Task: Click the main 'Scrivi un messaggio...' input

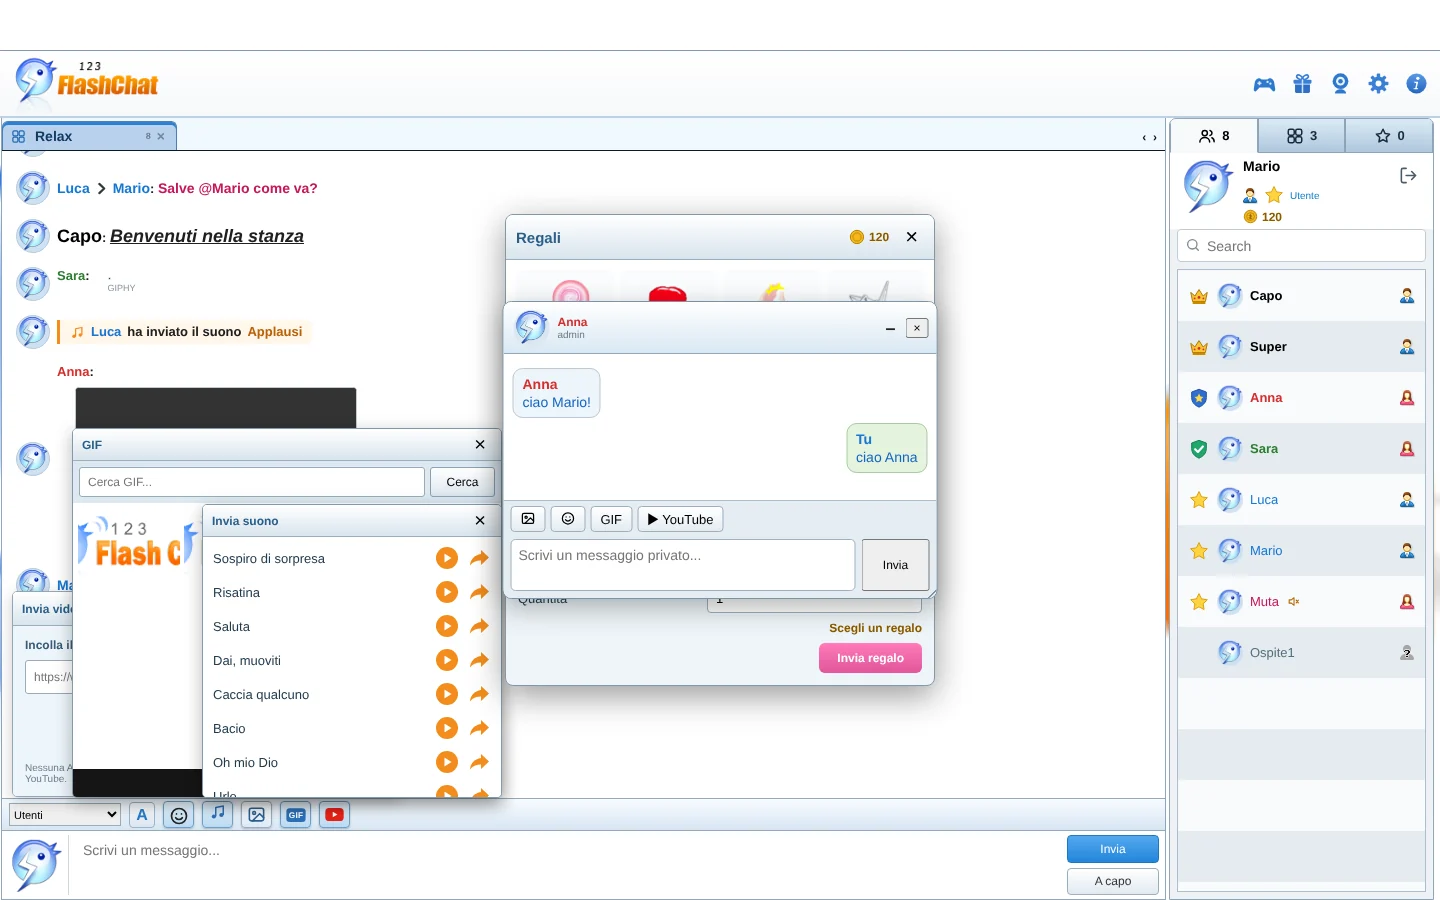Action: pos(565,865)
